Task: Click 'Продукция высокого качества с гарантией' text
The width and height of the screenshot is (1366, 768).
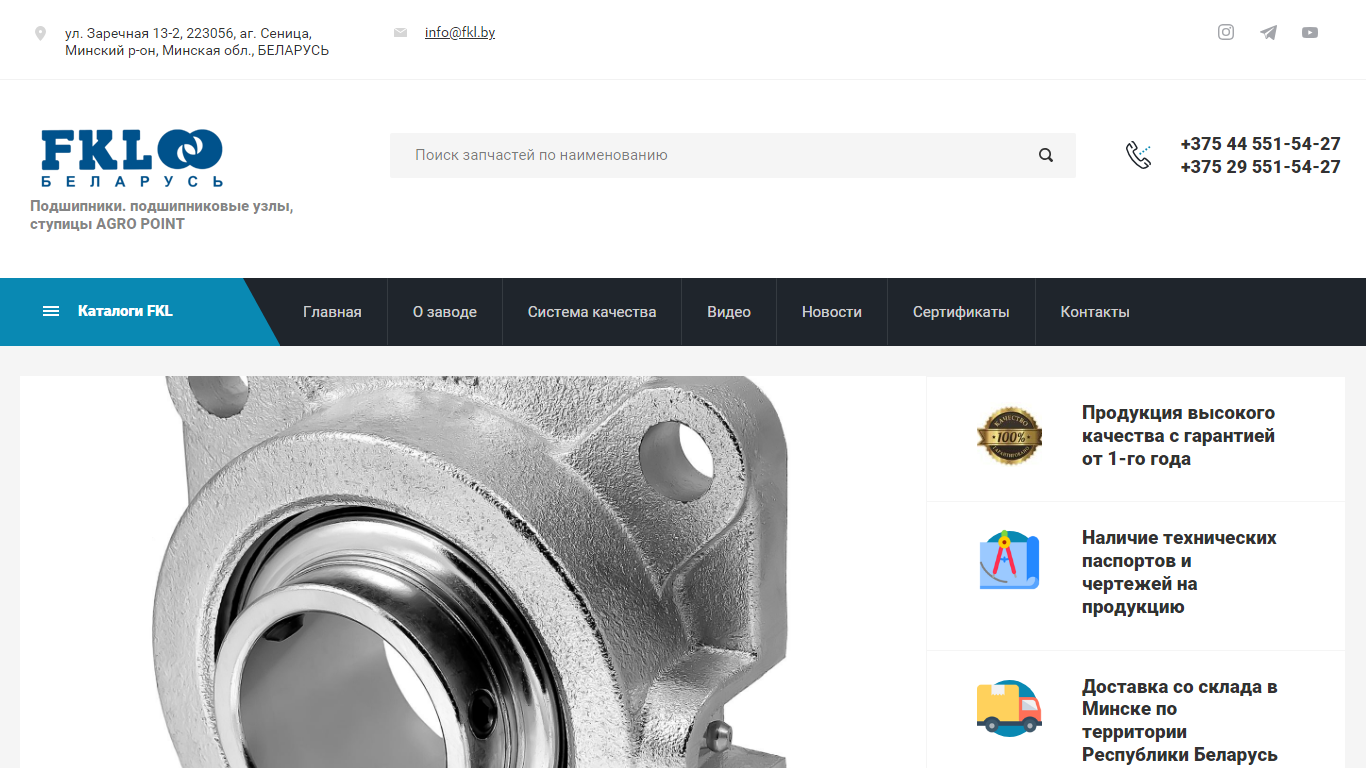Action: (1178, 436)
